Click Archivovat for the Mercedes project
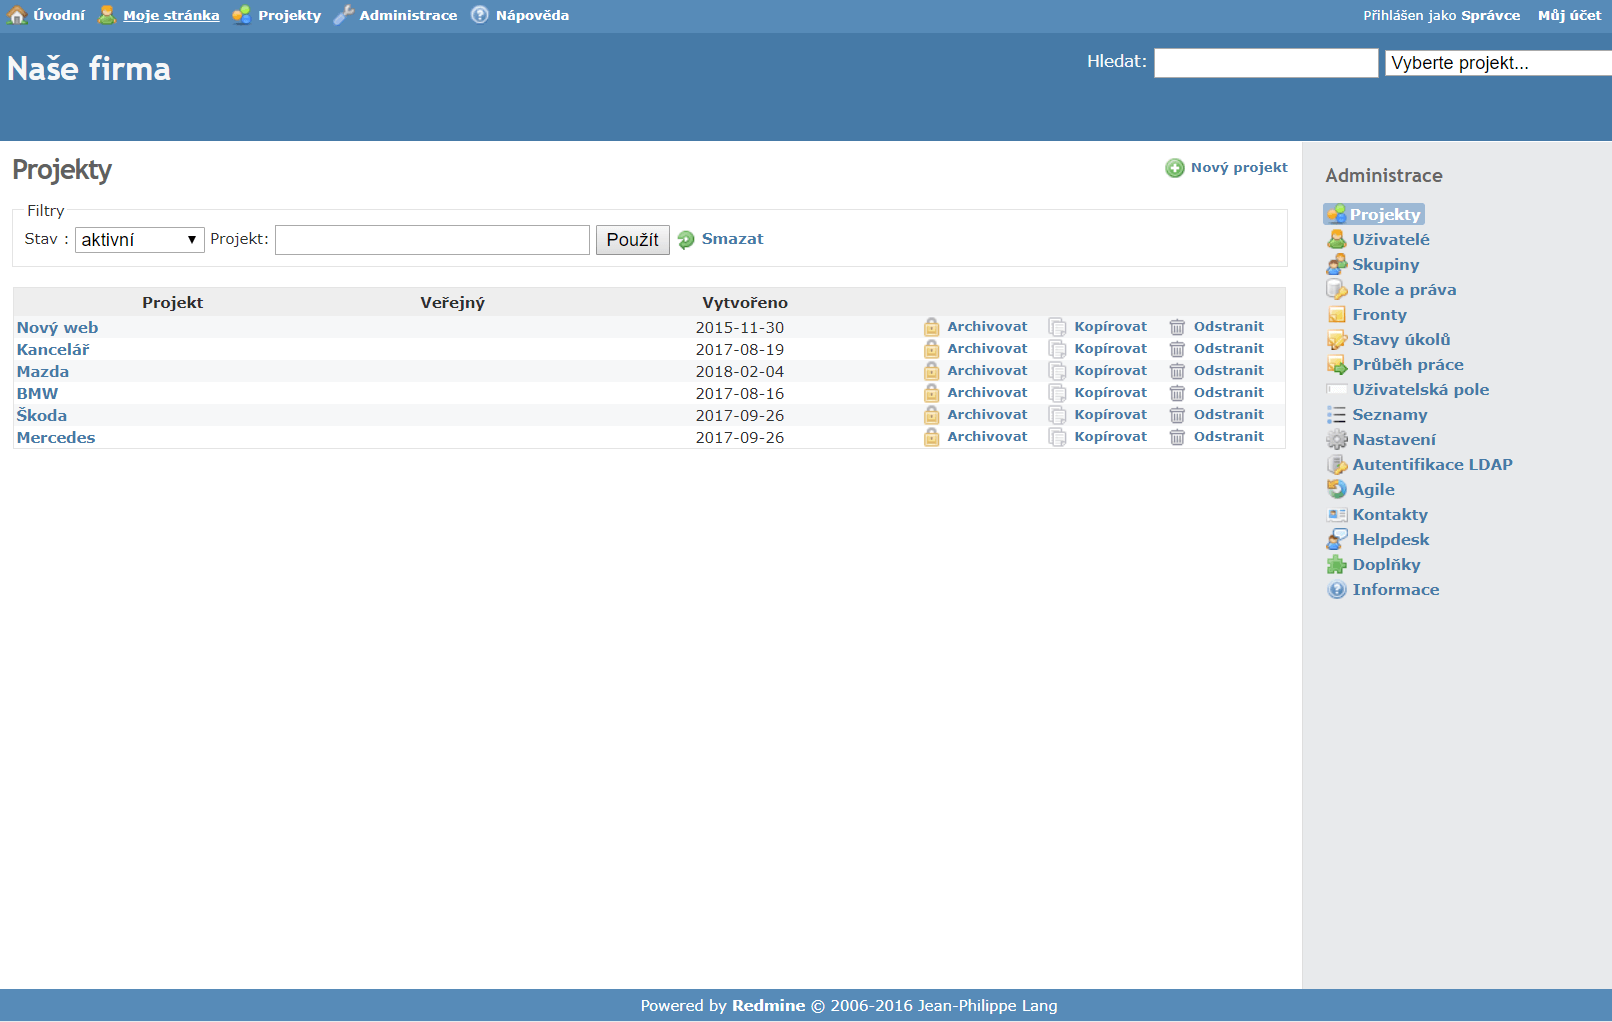 [x=987, y=437]
